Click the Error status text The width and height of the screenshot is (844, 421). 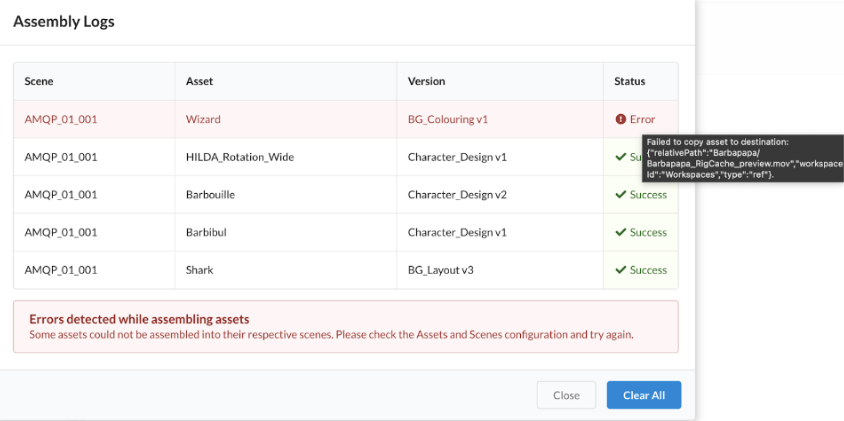pyautogui.click(x=643, y=120)
